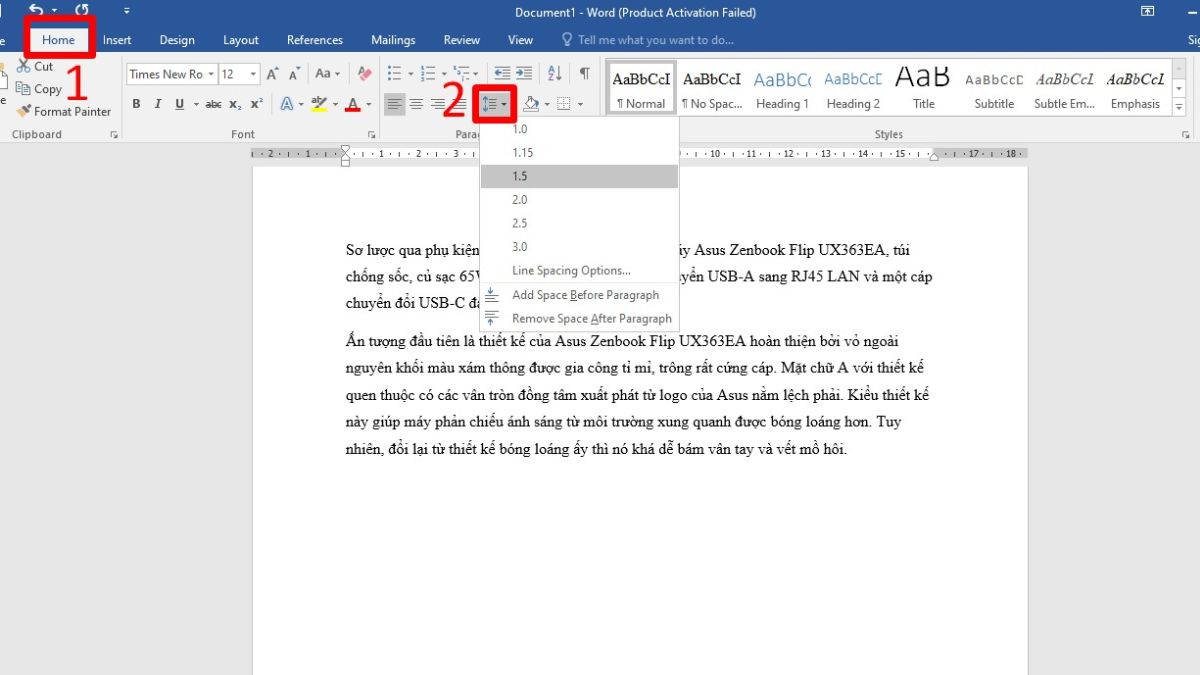Show paragraph marks with pilcrow icon
The width and height of the screenshot is (1200, 675).
click(x=584, y=74)
